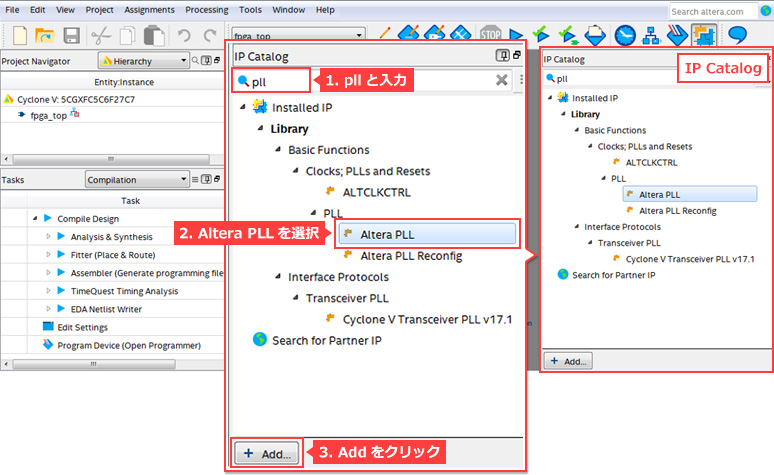774x475 pixels.
Task: Open the Assignments menu
Action: pos(150,9)
